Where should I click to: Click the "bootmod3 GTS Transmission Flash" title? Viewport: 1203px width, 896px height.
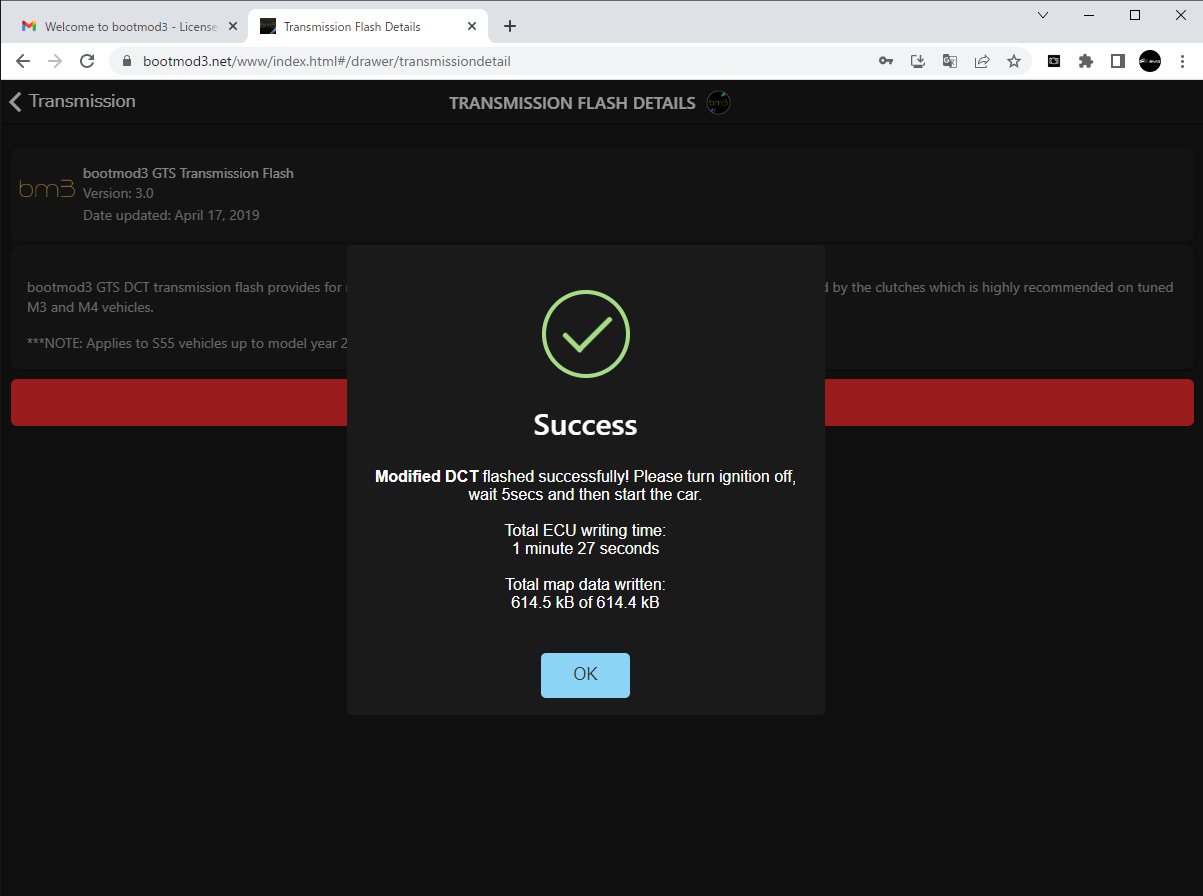coord(188,173)
